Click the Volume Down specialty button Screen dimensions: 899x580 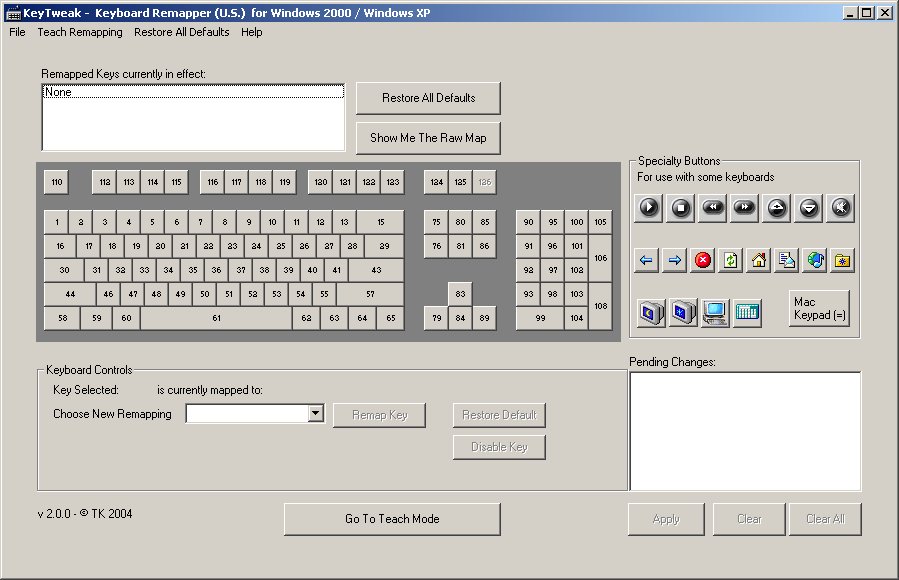809,207
